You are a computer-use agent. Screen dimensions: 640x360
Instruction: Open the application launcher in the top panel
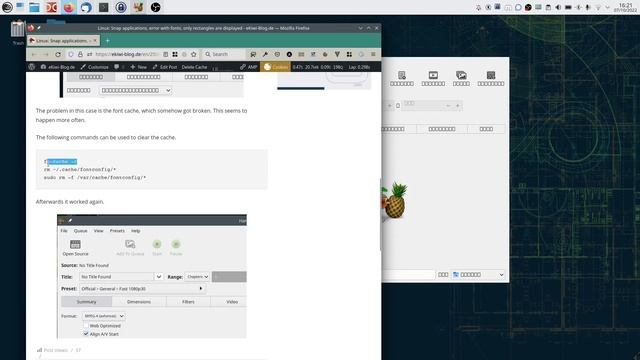pyautogui.click(x=7, y=7)
